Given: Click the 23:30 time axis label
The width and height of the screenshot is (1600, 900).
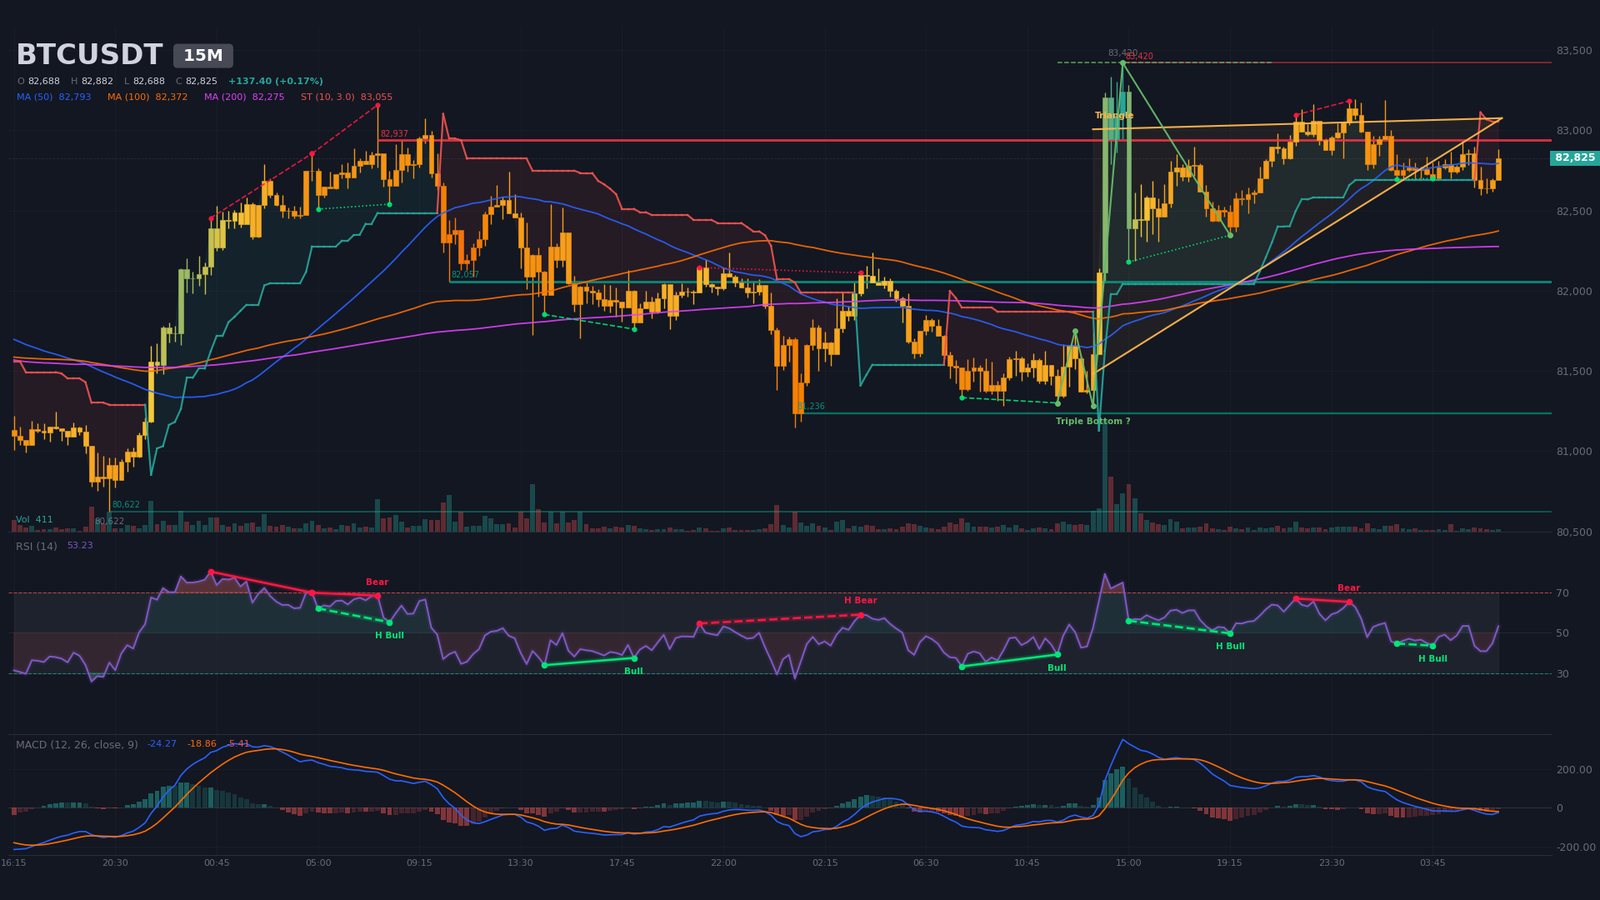Looking at the screenshot, I should coord(1331,863).
